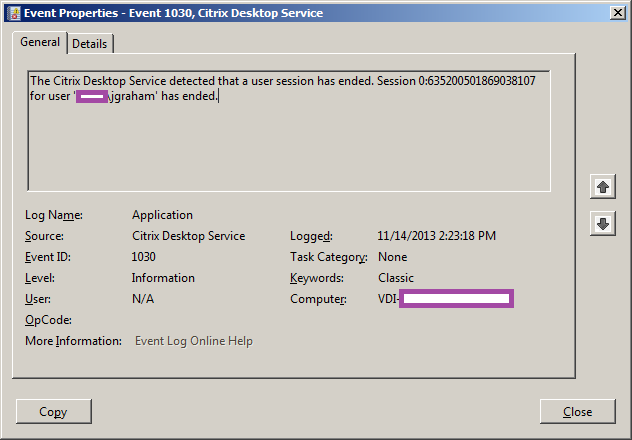
Task: Switch to the Details tab
Action: 90,44
